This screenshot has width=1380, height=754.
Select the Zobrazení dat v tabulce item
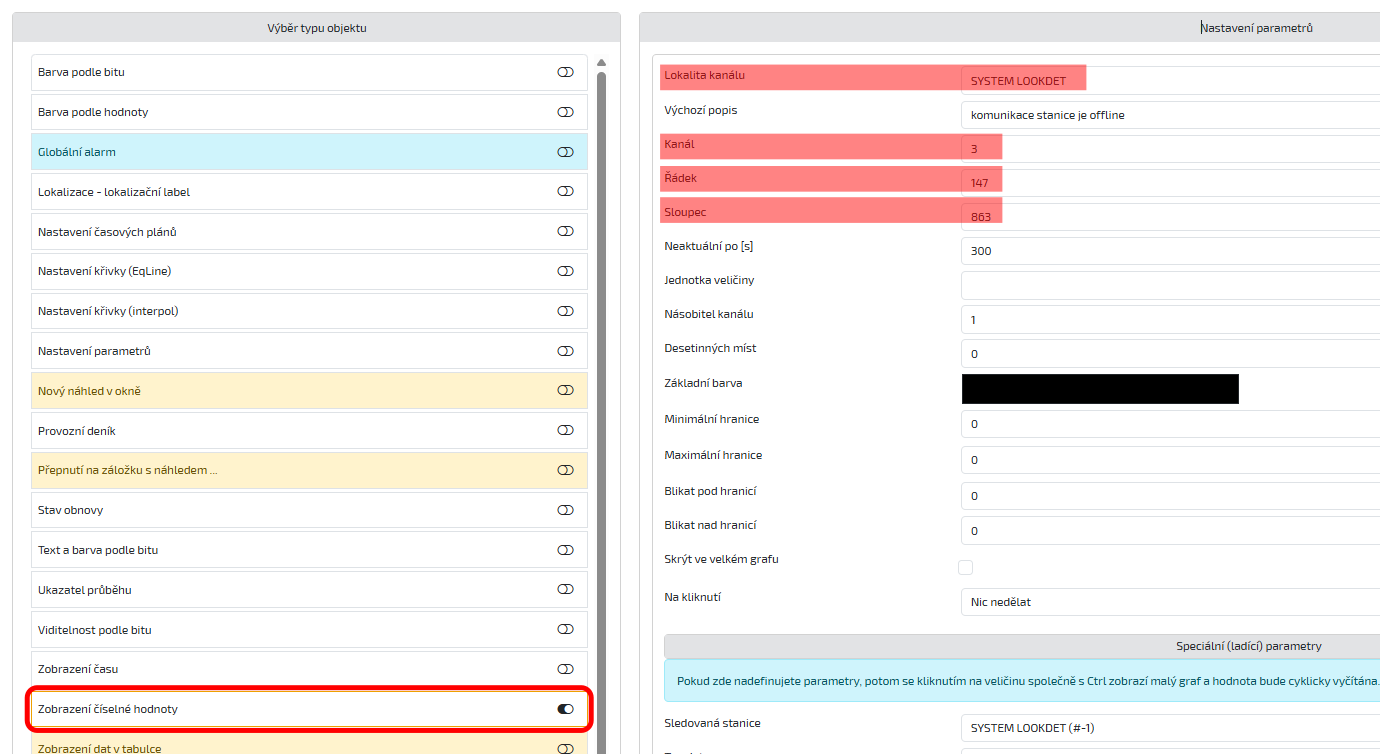click(x=300, y=747)
